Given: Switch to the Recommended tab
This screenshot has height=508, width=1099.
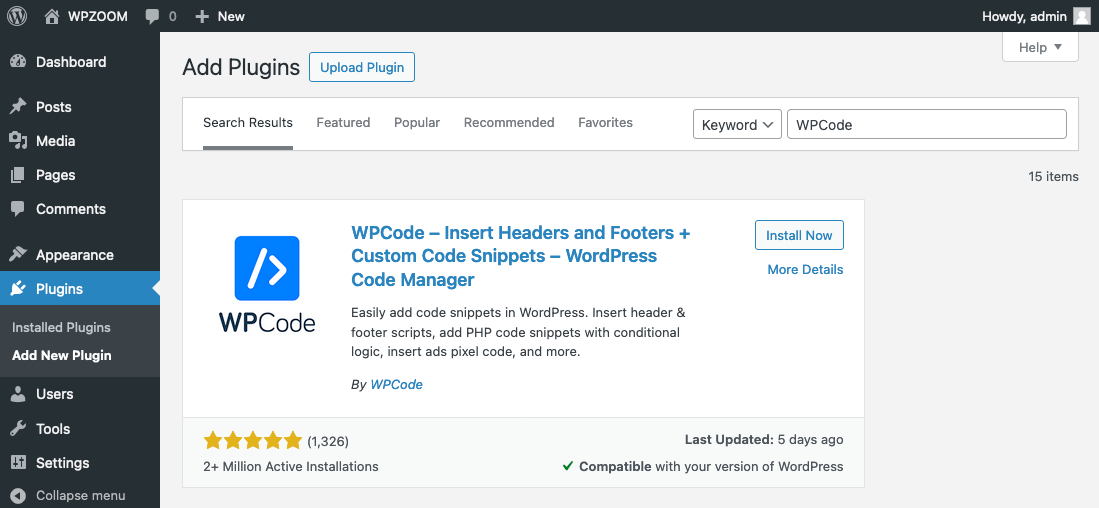Looking at the screenshot, I should coord(509,123).
